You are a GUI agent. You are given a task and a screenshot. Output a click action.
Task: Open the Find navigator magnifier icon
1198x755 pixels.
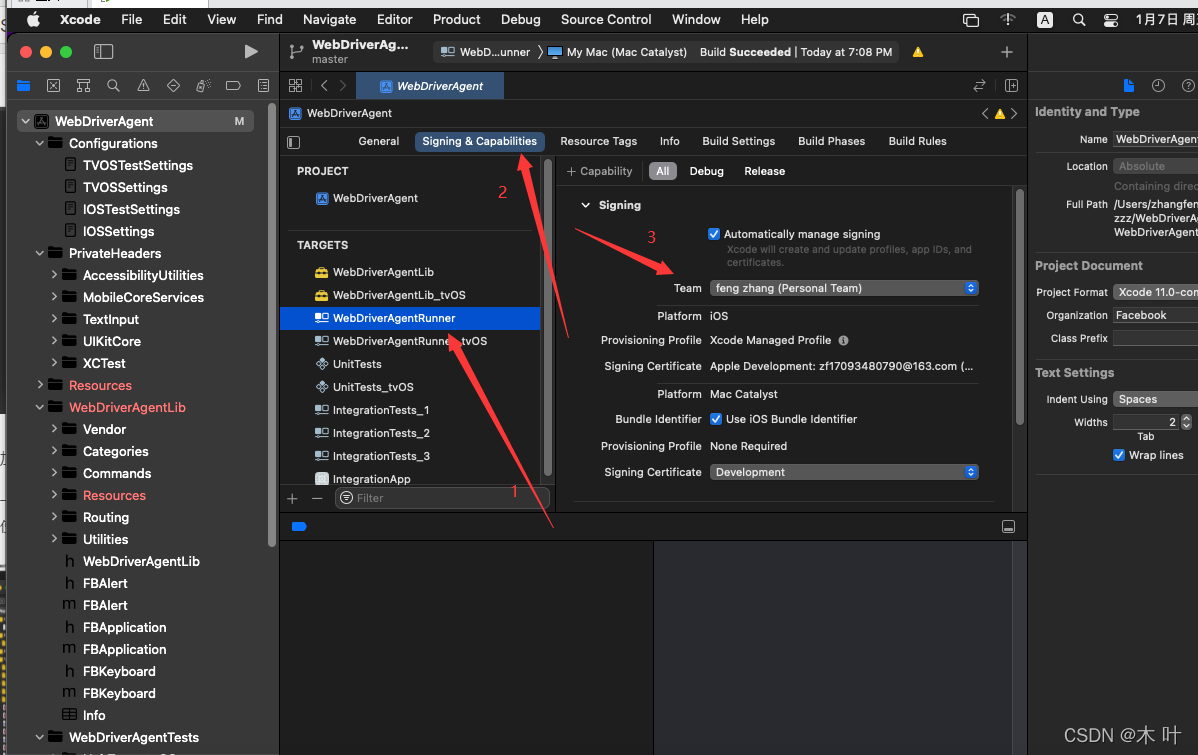coord(113,86)
